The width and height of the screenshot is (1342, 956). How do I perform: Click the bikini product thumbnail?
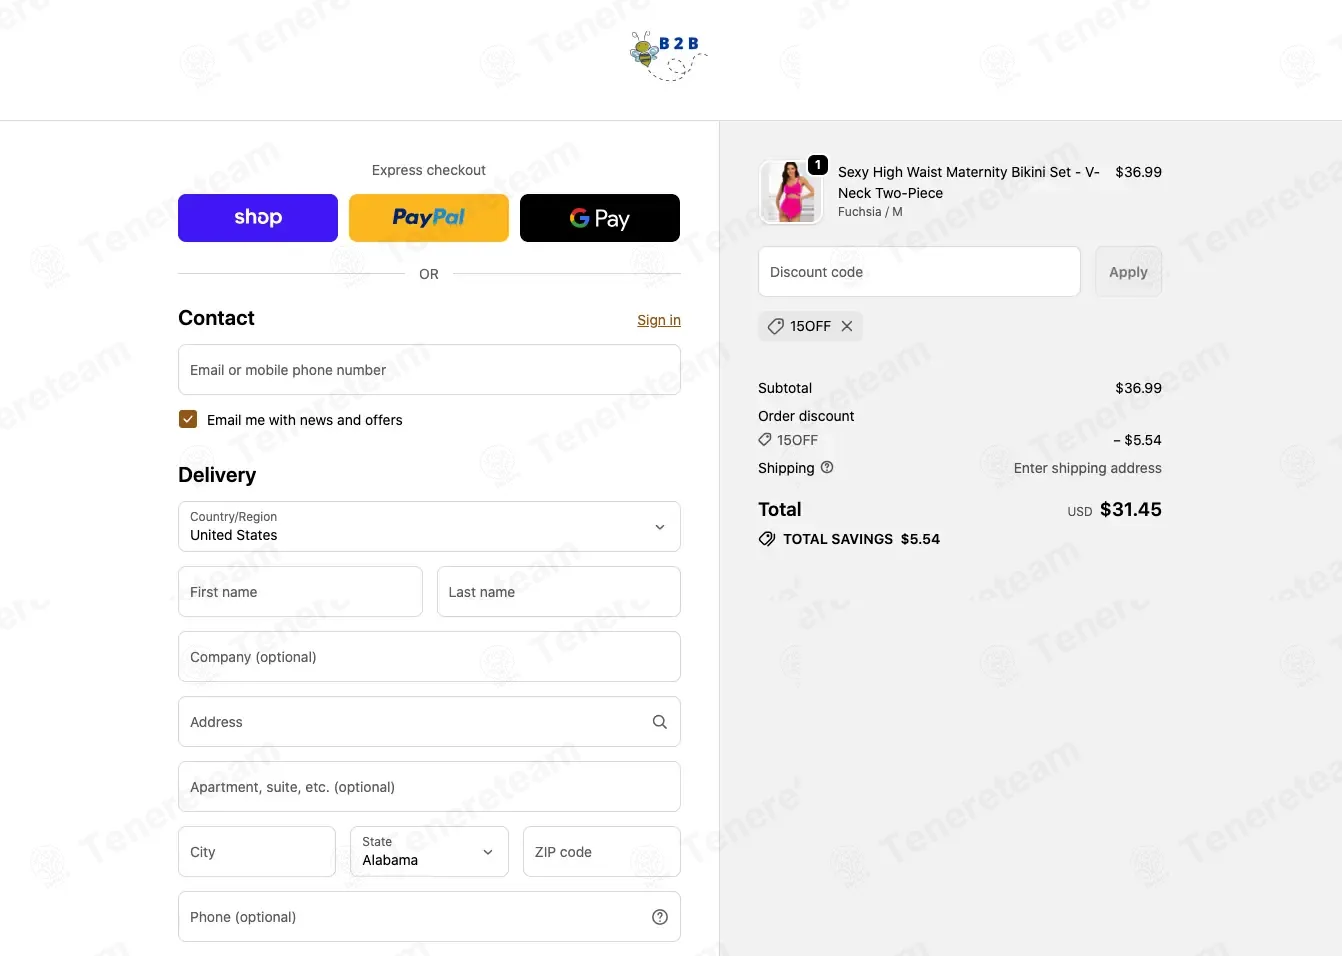click(791, 192)
